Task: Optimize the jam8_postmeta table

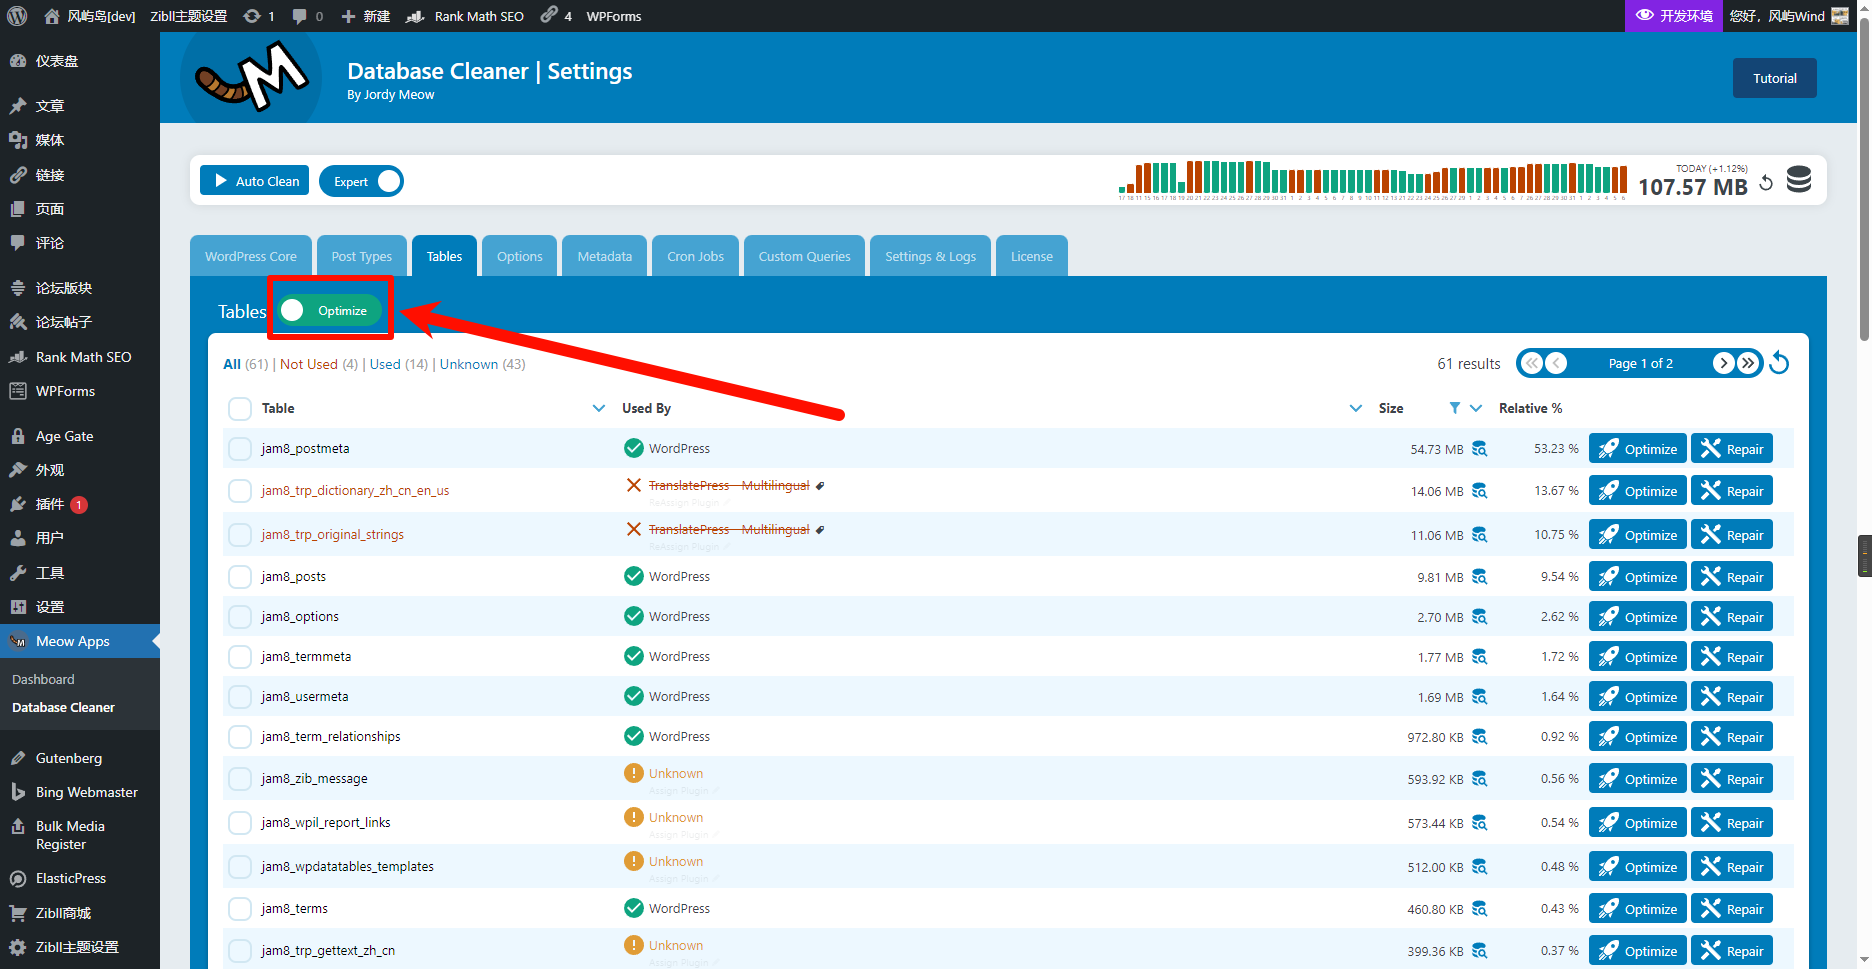Action: point(1638,449)
